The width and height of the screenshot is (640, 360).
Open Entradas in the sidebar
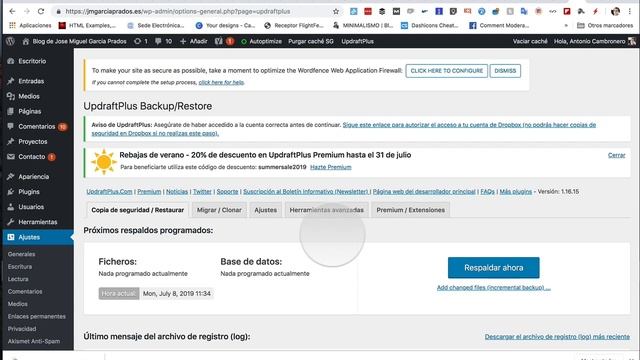coord(31,81)
